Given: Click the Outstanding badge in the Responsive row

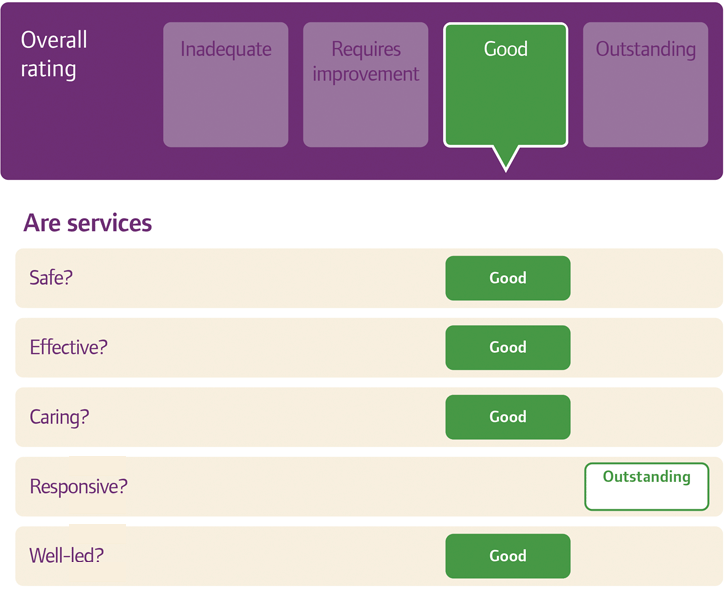Looking at the screenshot, I should [646, 487].
